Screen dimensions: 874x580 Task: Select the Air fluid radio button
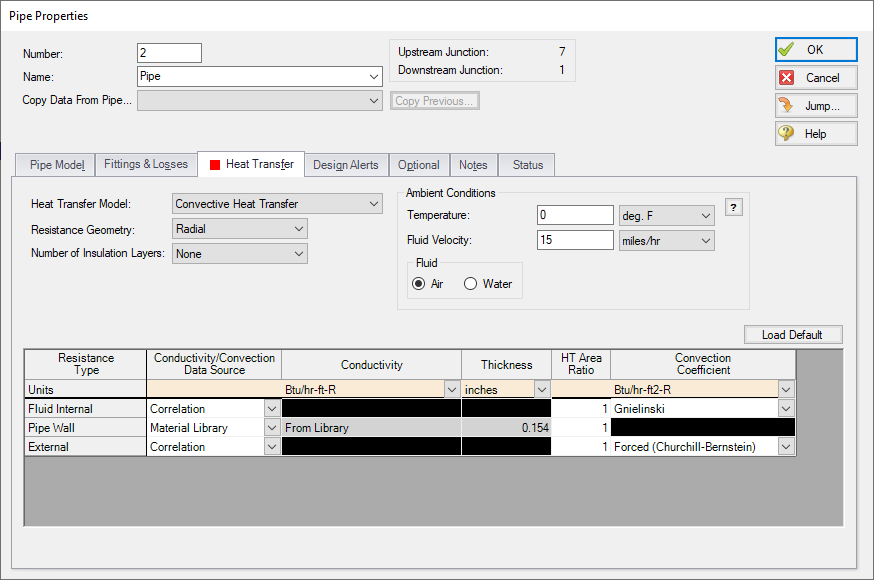click(x=420, y=284)
